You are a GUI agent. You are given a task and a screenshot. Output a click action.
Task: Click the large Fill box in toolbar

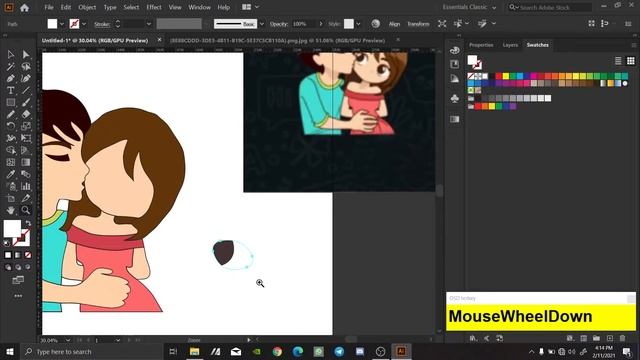click(x=12, y=228)
